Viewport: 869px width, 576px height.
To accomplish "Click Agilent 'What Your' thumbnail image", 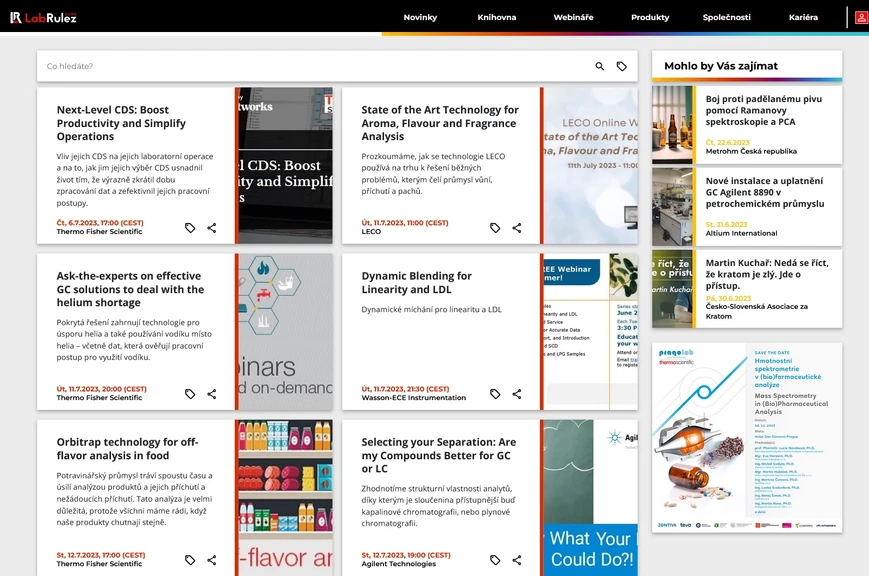I will (590, 498).
